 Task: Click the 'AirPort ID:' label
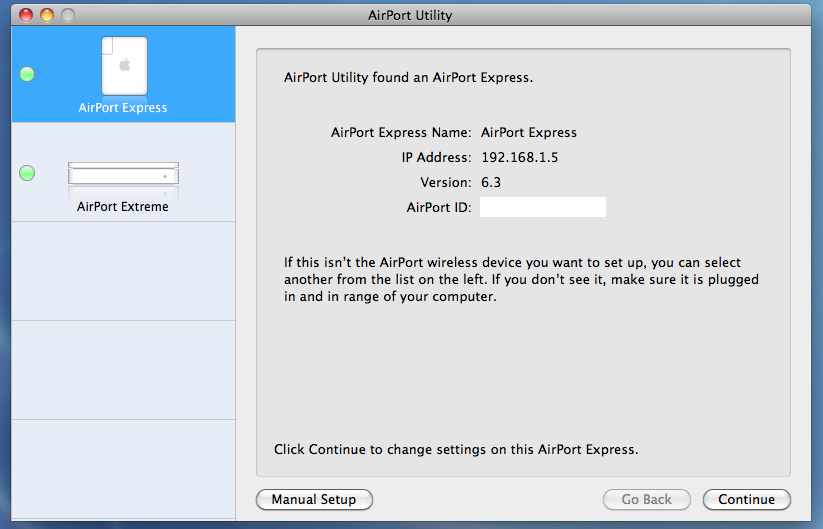tap(439, 207)
